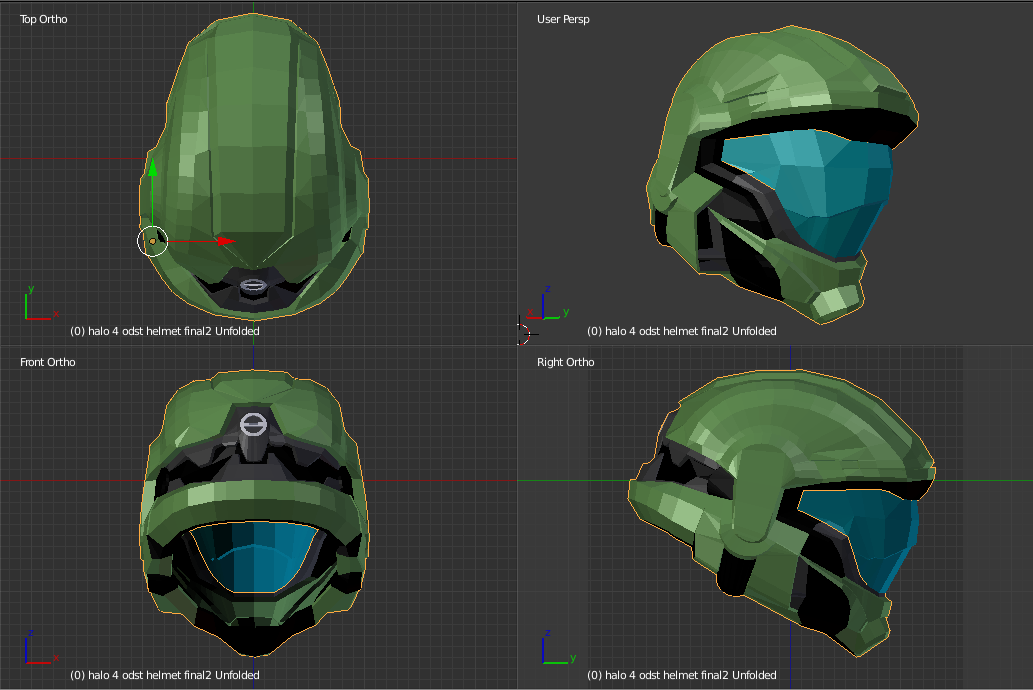Click the blue visor in Front Ortho view
Image resolution: width=1033 pixels, height=690 pixels.
(x=254, y=557)
